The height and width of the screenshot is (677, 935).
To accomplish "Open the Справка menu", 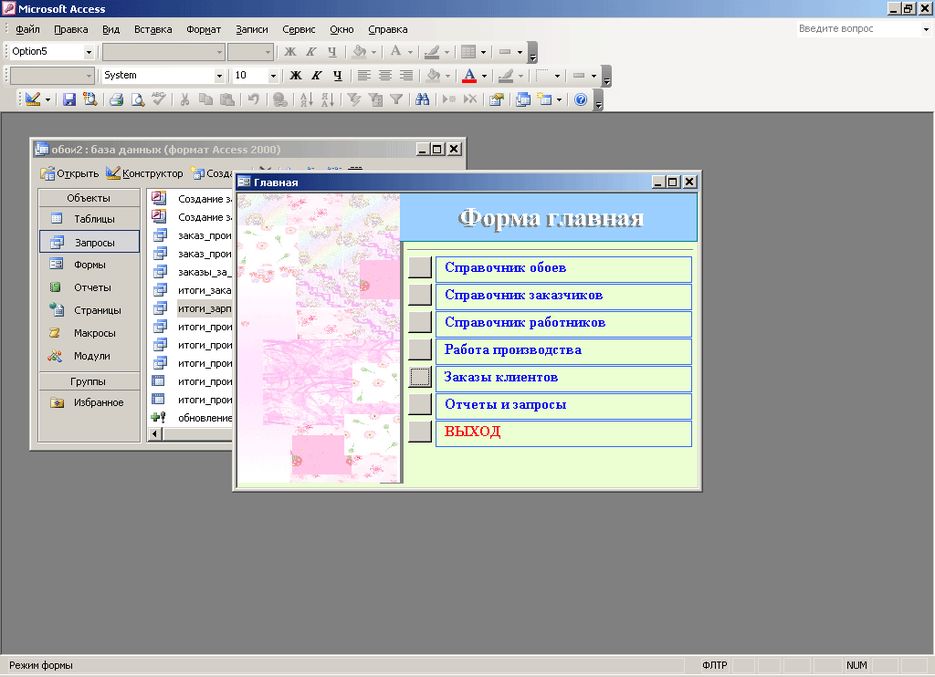I will point(388,29).
